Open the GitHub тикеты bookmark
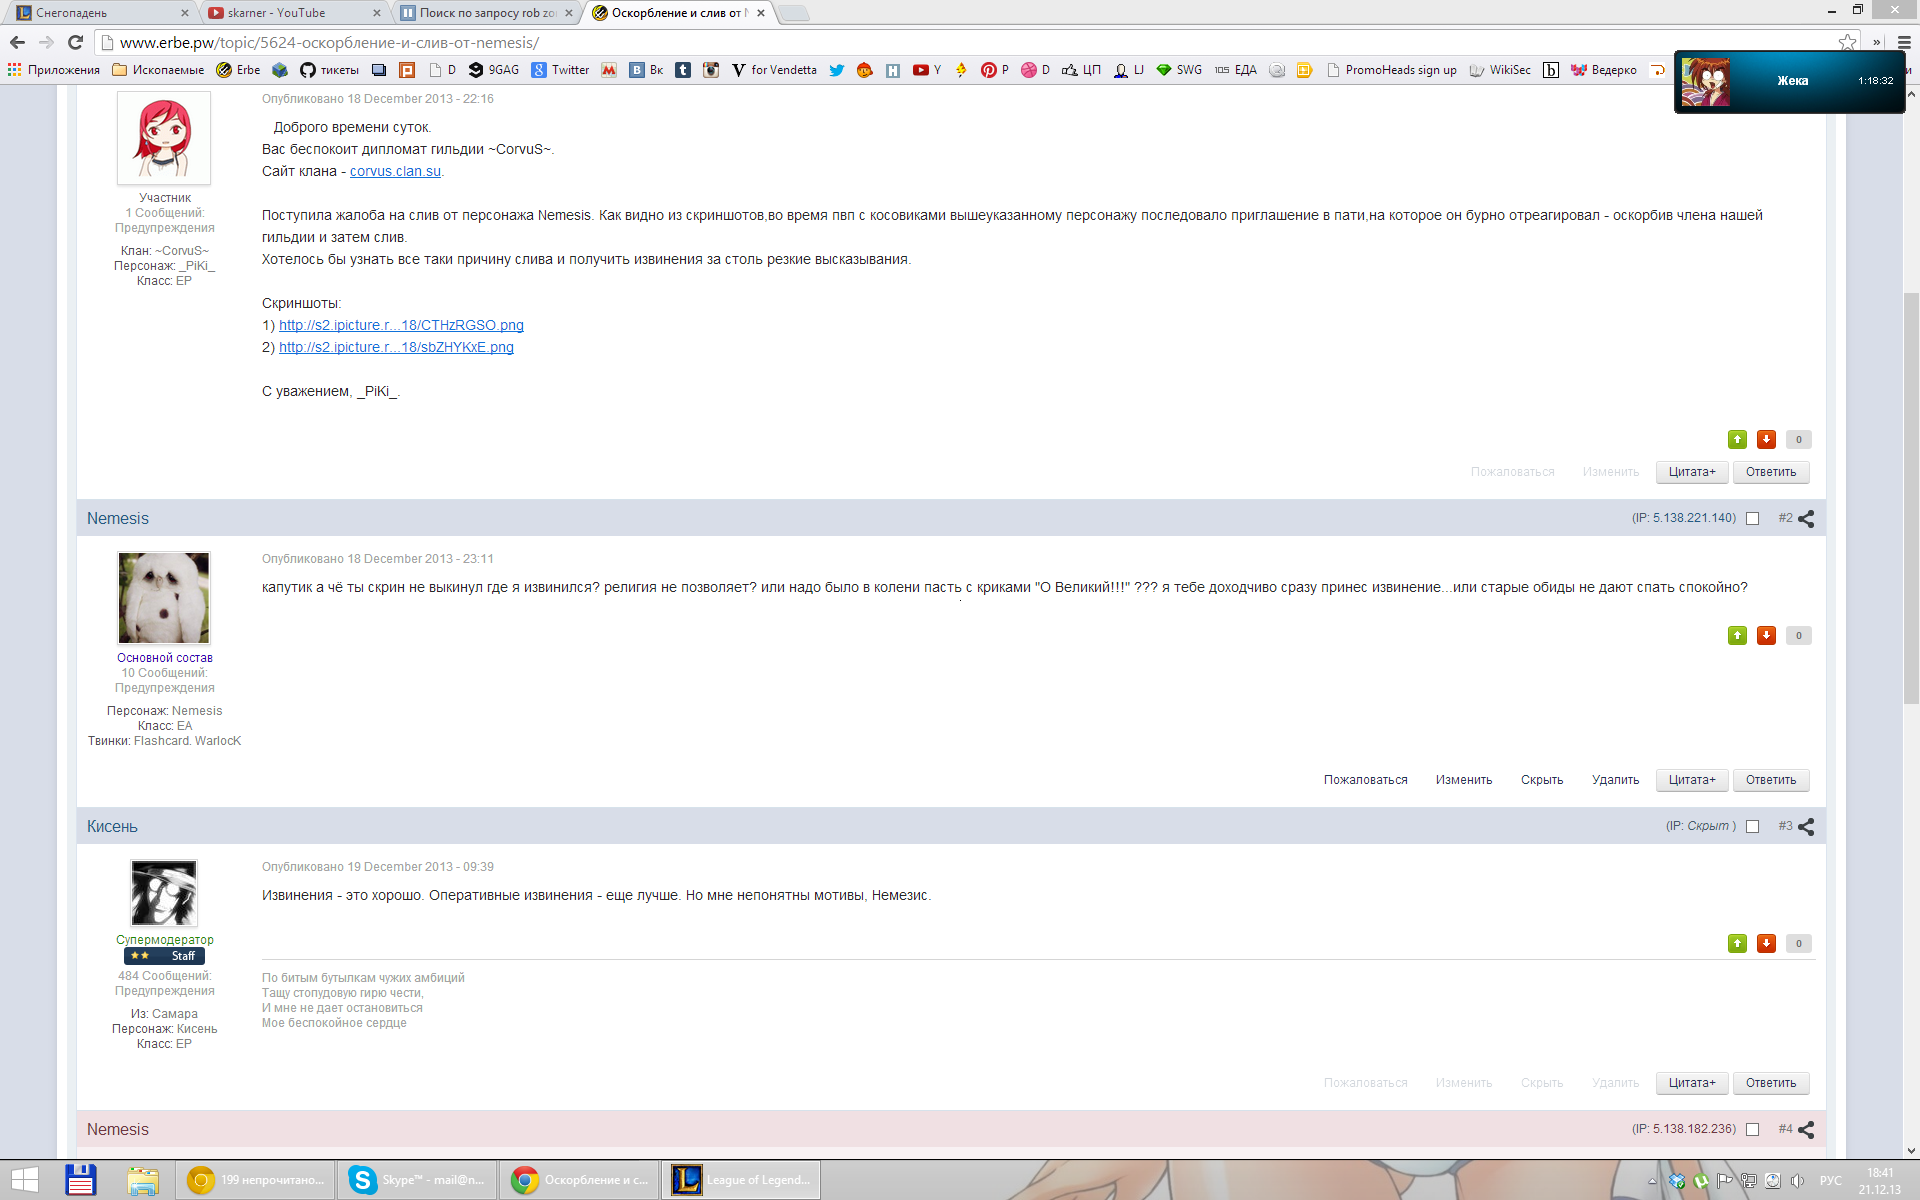 click(329, 70)
